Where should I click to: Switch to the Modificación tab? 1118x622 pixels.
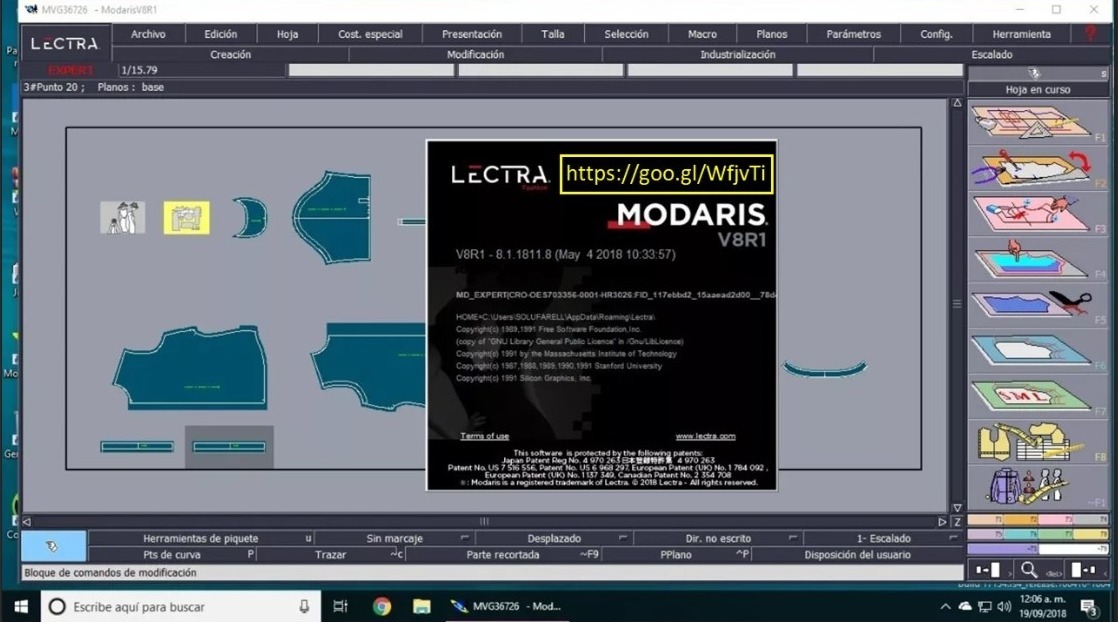(476, 54)
